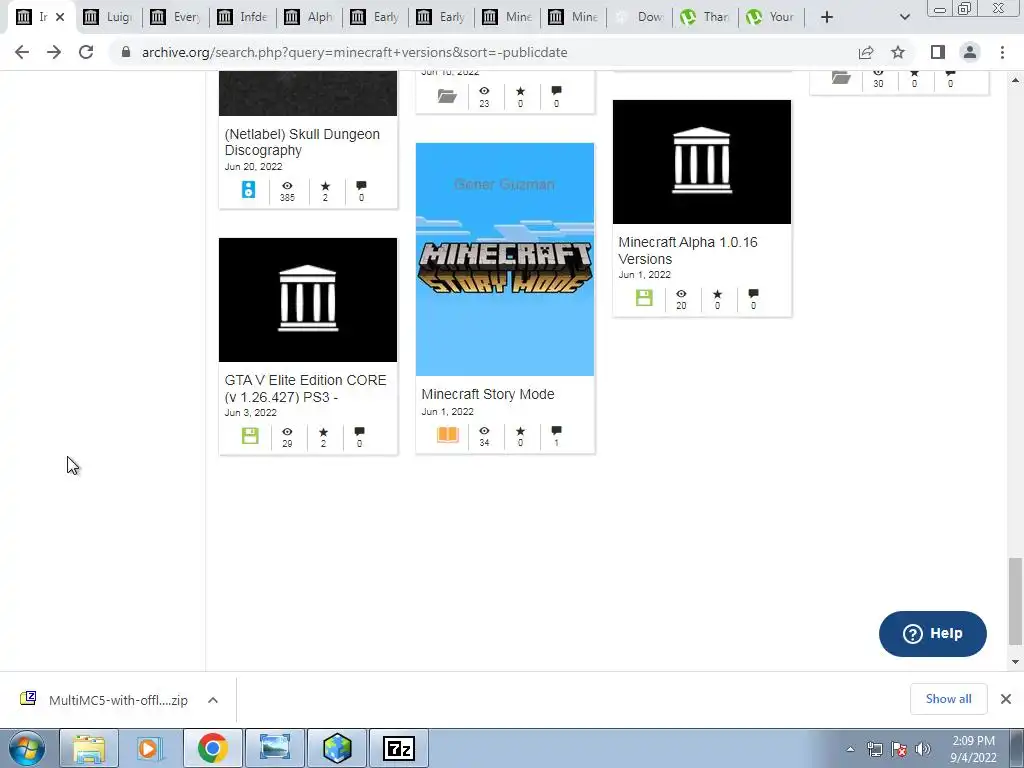Click reviews bubble on Minecraft Alpha card

pyautogui.click(x=754, y=294)
